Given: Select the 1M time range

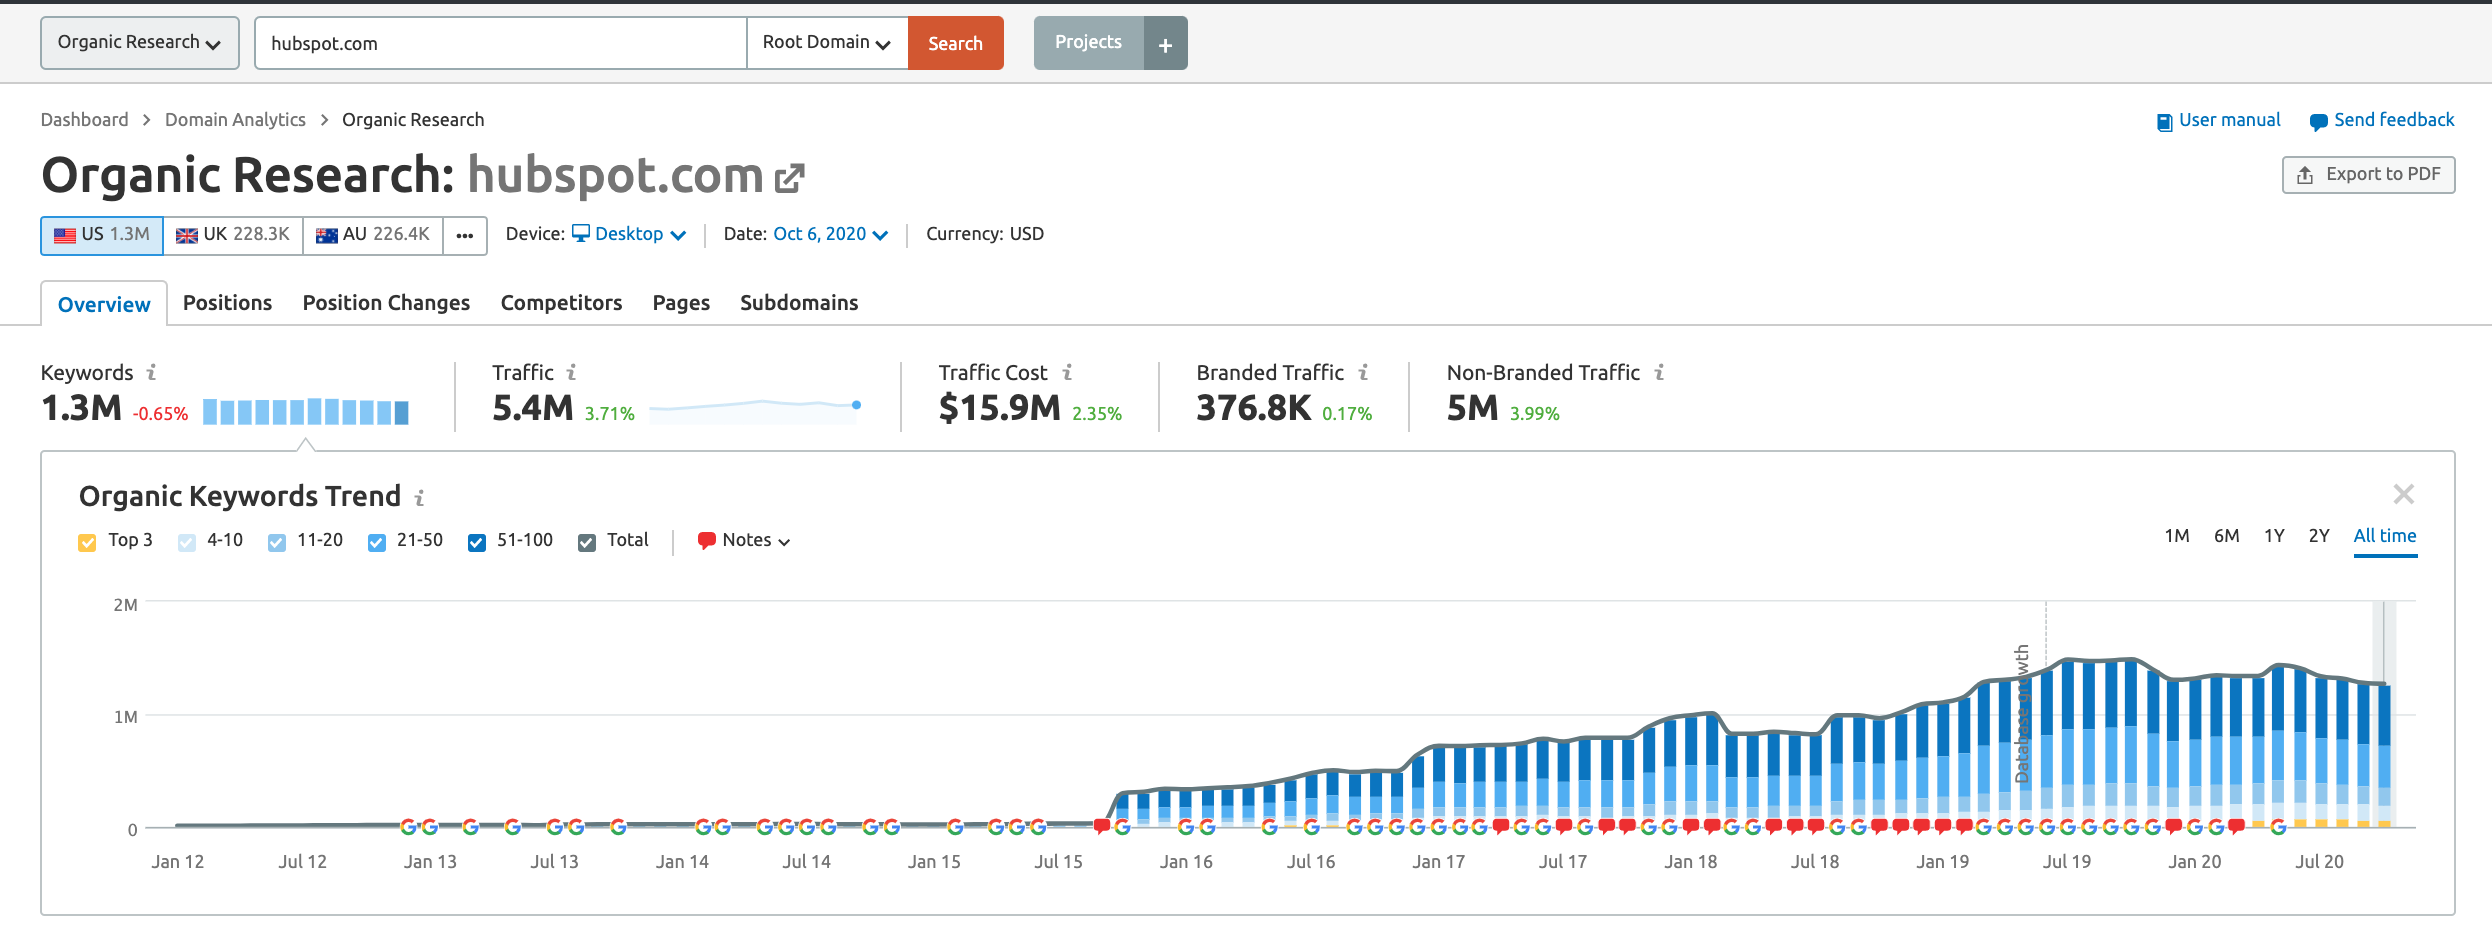Looking at the screenshot, I should tap(2177, 536).
